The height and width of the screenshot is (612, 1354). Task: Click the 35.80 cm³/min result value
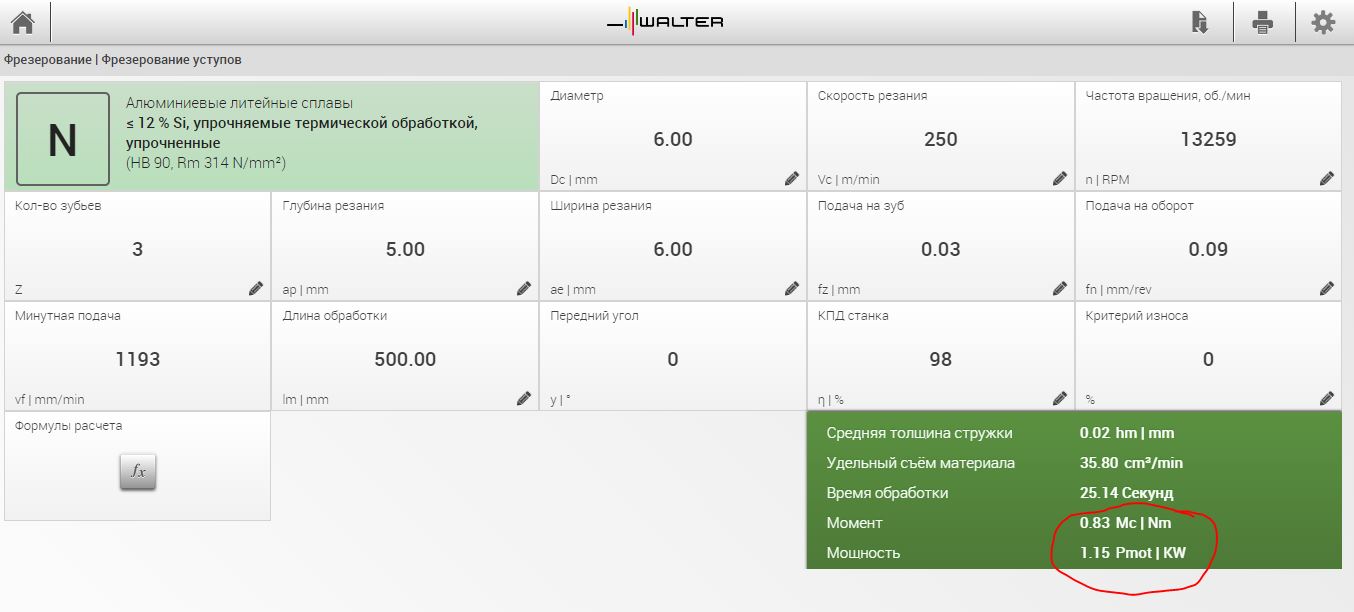point(1131,463)
